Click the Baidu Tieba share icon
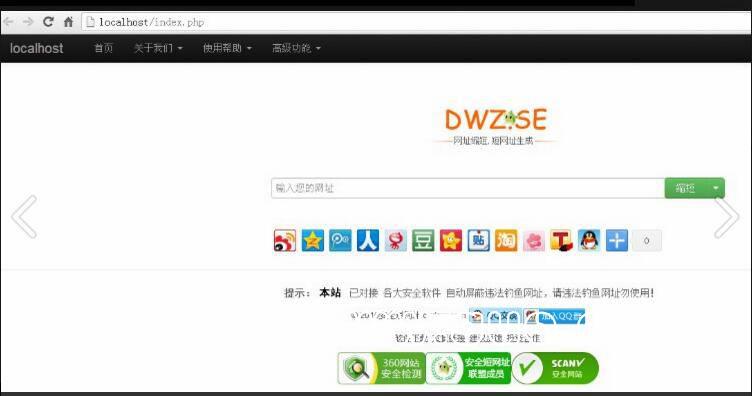 (x=479, y=241)
